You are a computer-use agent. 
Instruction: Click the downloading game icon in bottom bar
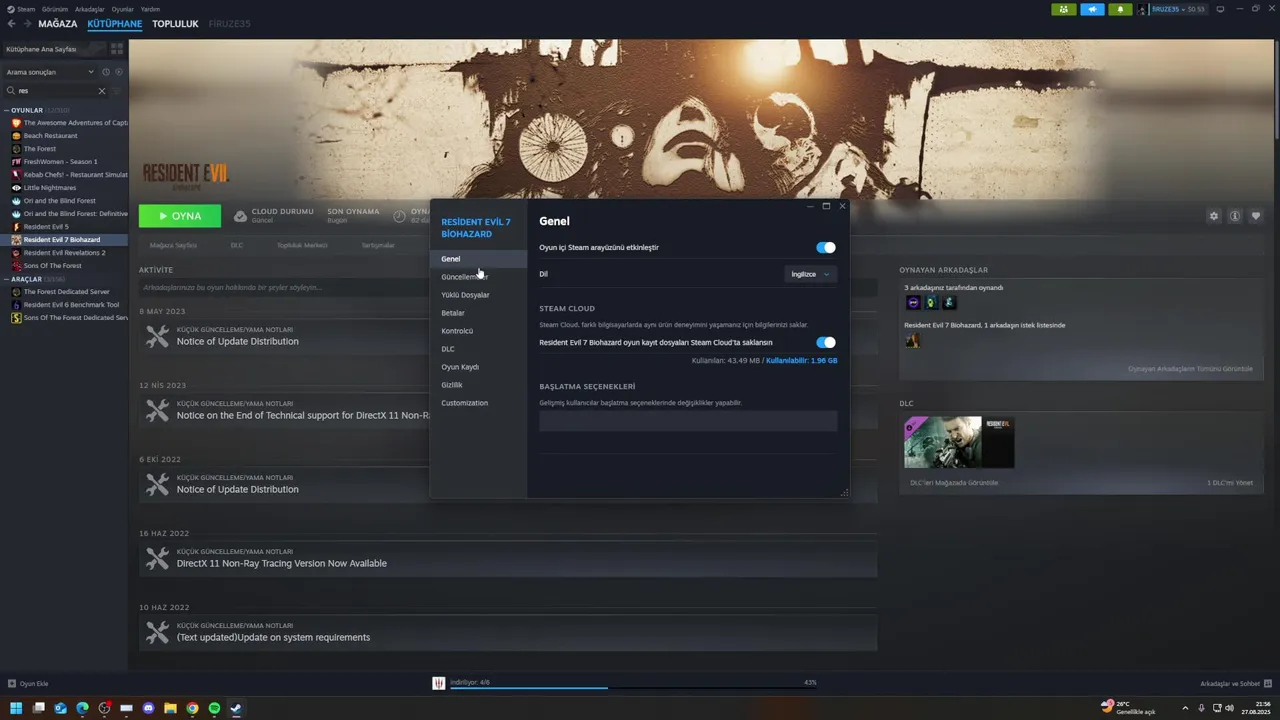[438, 683]
